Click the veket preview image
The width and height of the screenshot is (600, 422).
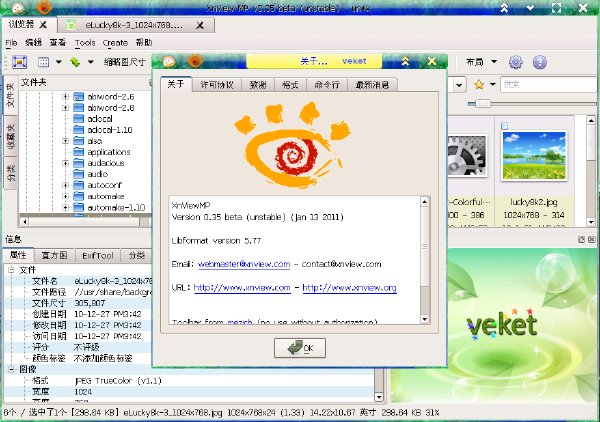coord(495,325)
